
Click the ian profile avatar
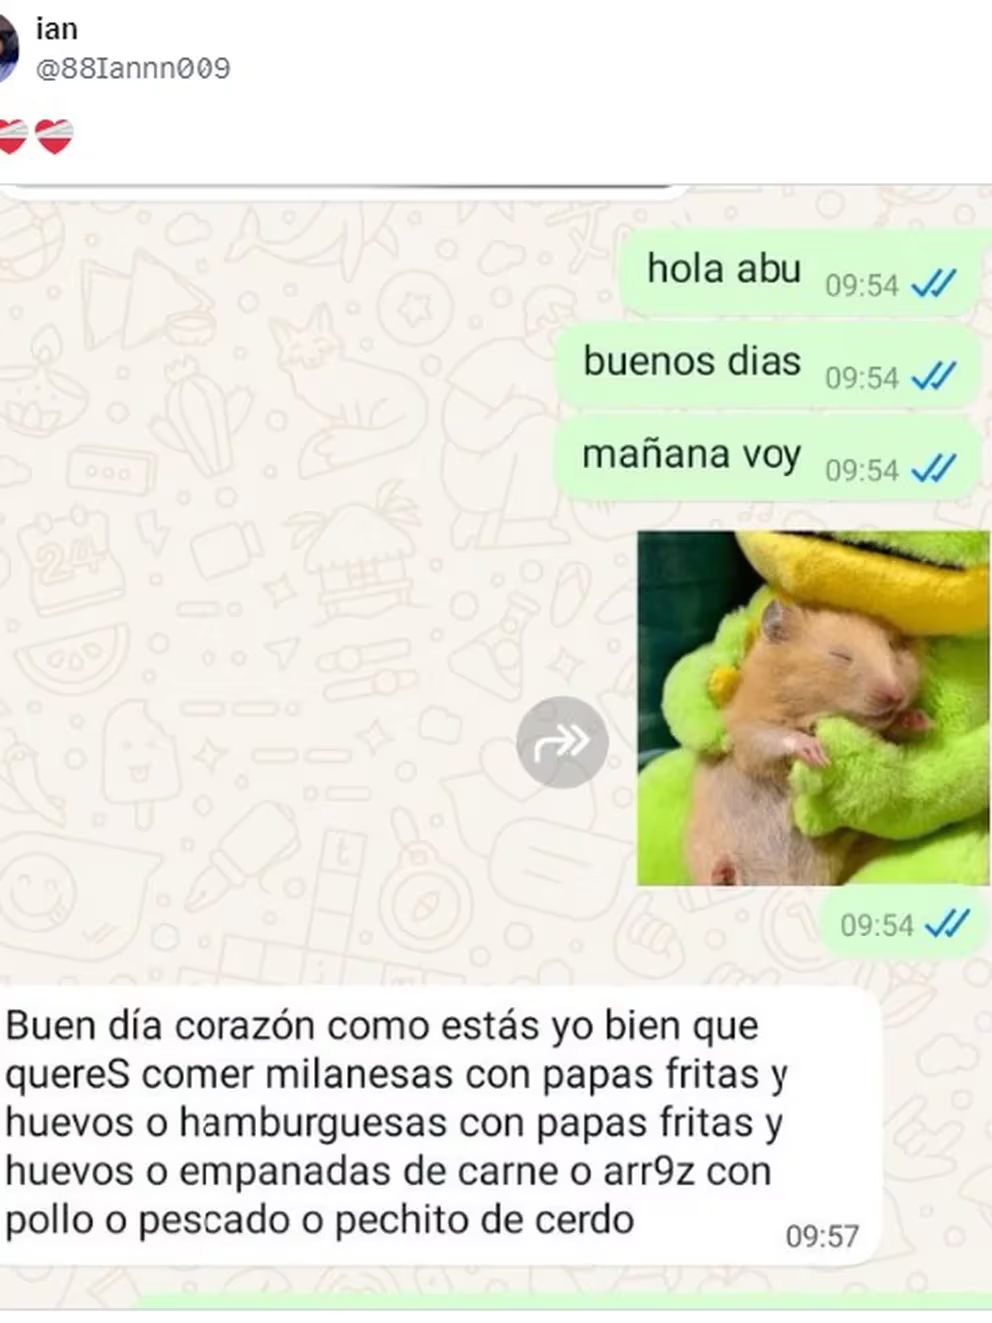pyautogui.click(x=8, y=48)
